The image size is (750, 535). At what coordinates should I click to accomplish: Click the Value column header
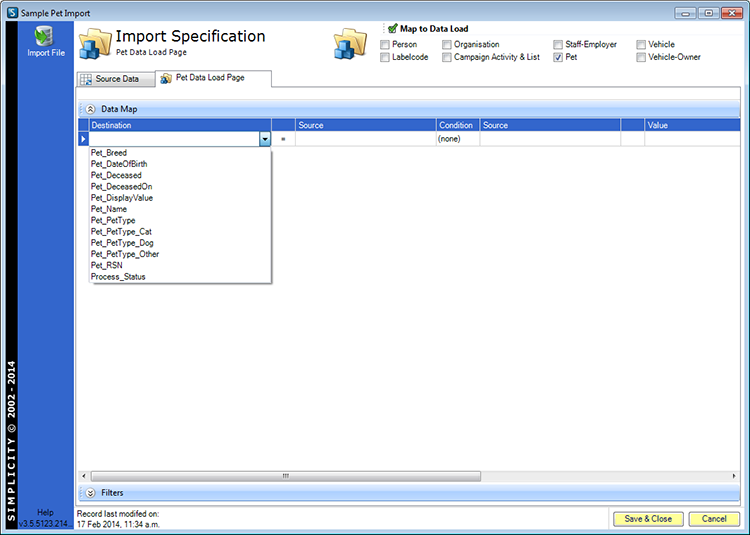click(692, 125)
